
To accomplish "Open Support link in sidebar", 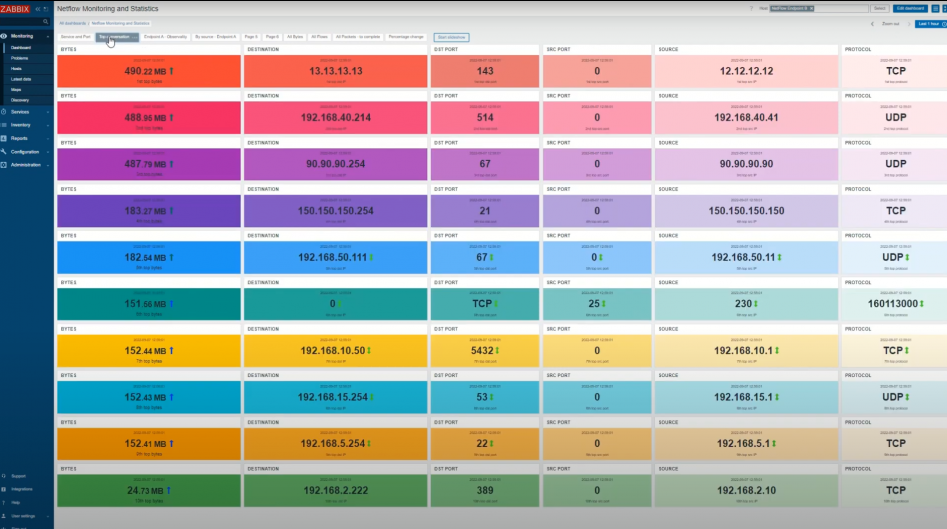I will [20, 475].
